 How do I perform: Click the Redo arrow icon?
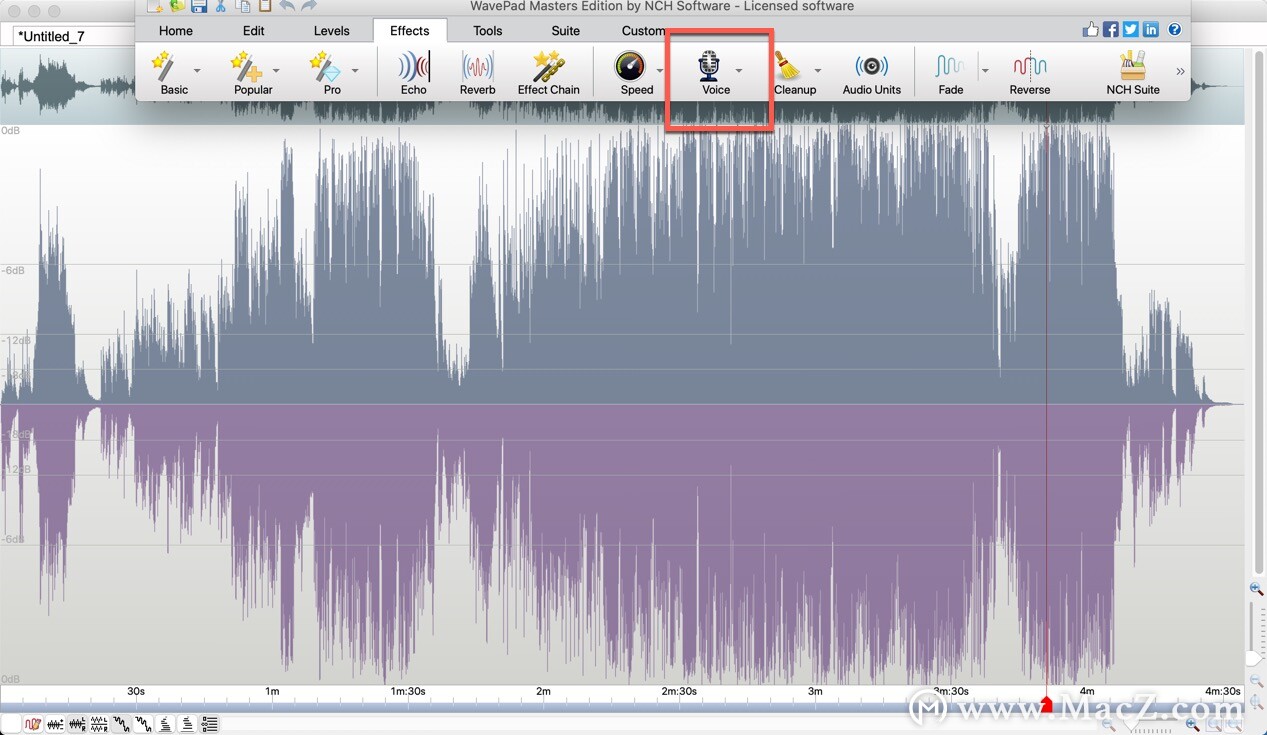(310, 6)
